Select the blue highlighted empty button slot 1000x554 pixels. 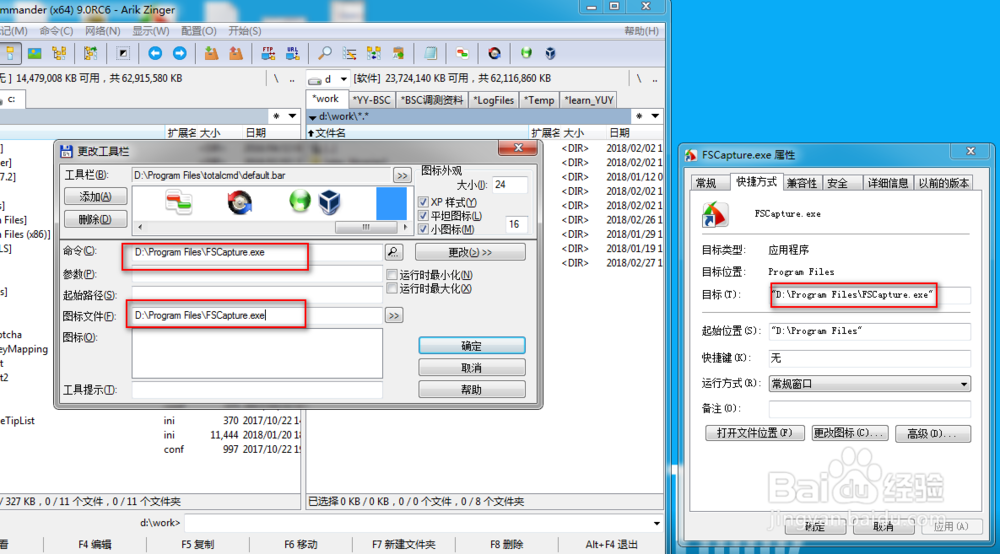click(391, 203)
